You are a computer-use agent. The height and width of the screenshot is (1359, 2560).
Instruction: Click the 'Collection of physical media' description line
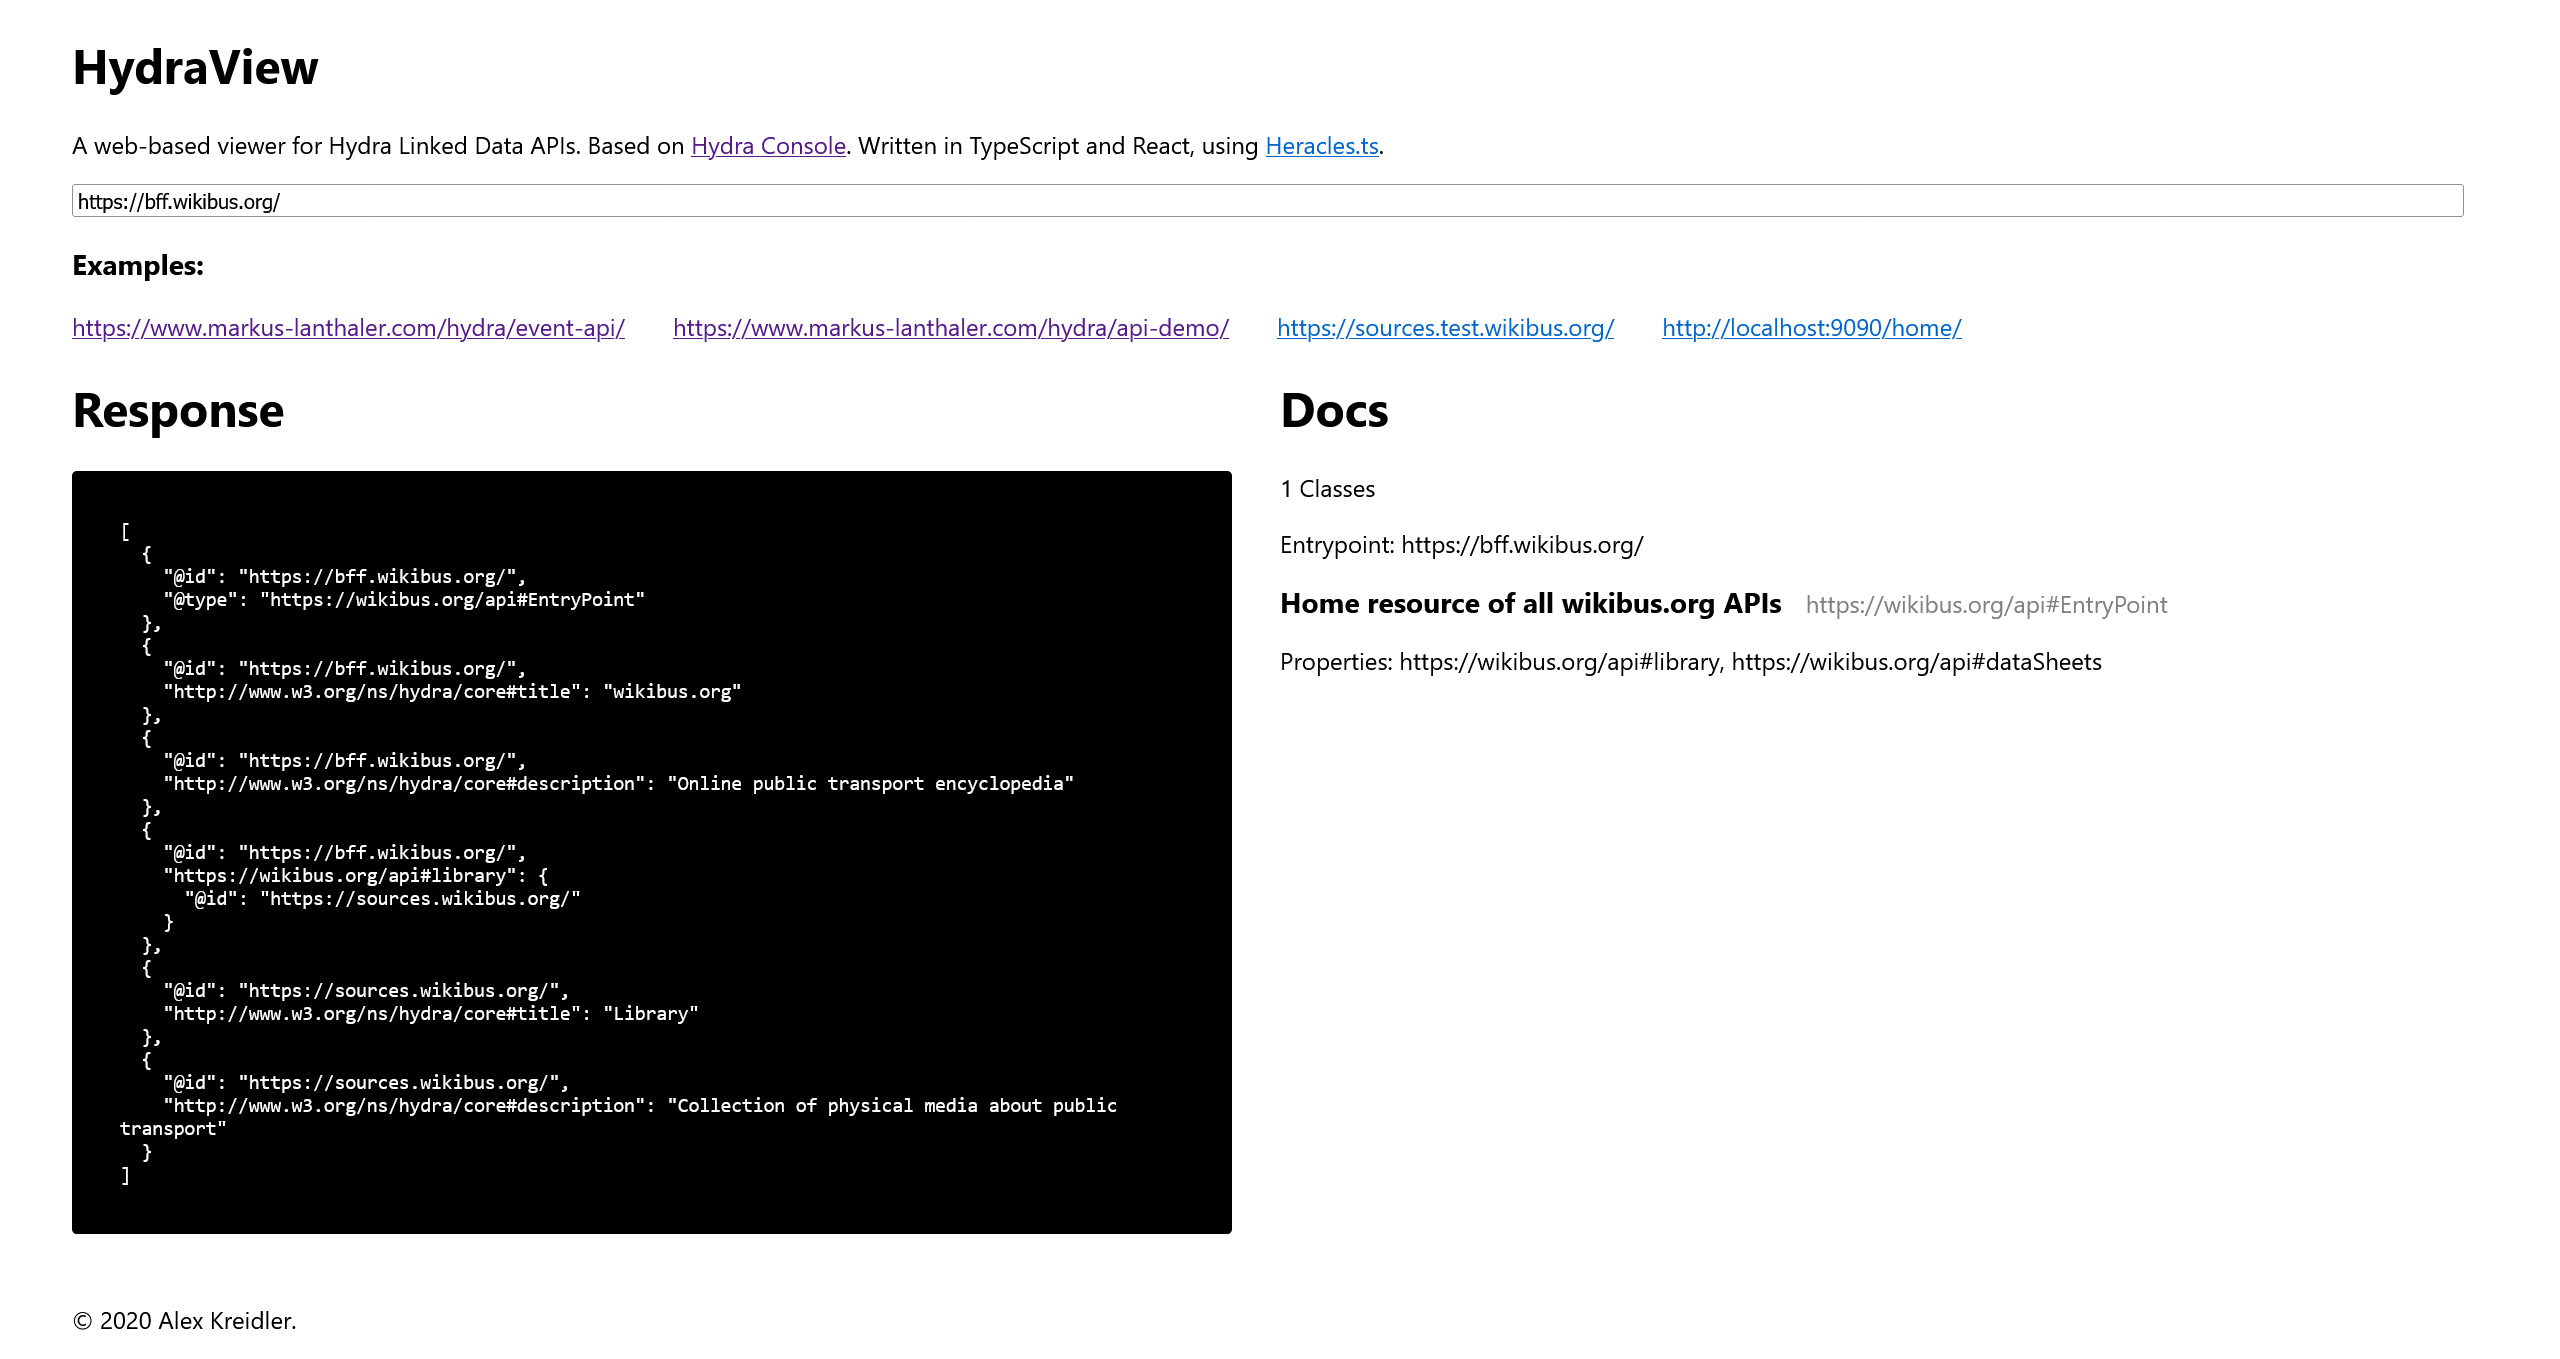pos(618,1117)
